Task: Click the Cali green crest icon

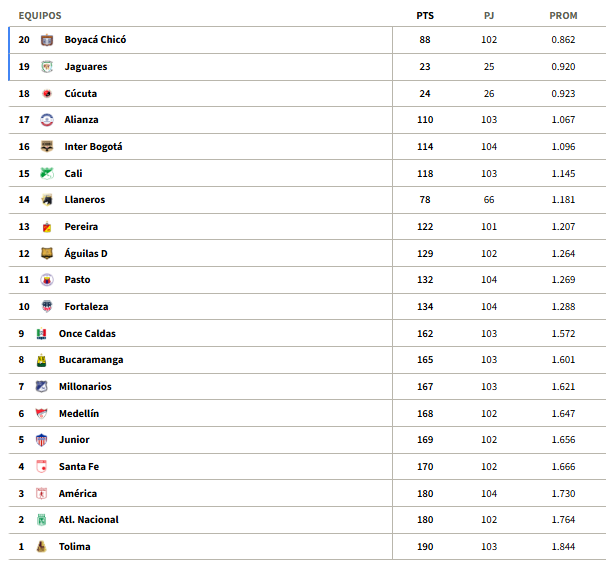Action: tap(47, 173)
